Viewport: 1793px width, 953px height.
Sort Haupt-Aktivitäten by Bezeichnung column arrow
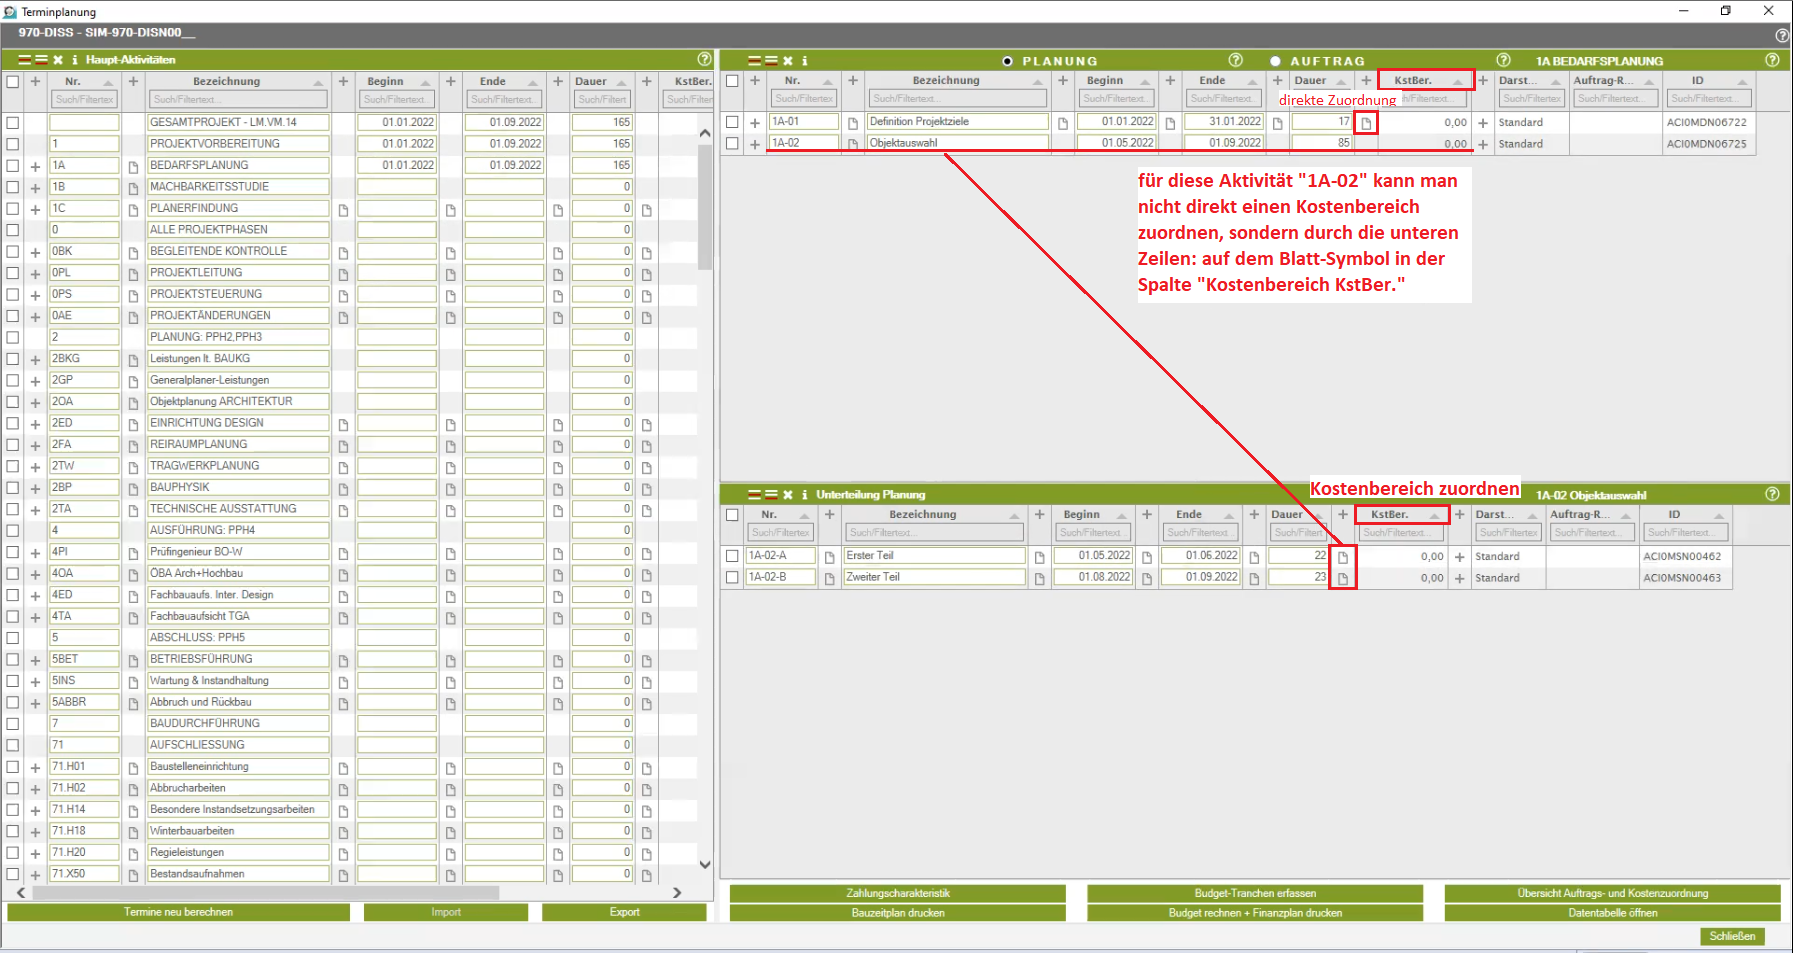pyautogui.click(x=320, y=82)
